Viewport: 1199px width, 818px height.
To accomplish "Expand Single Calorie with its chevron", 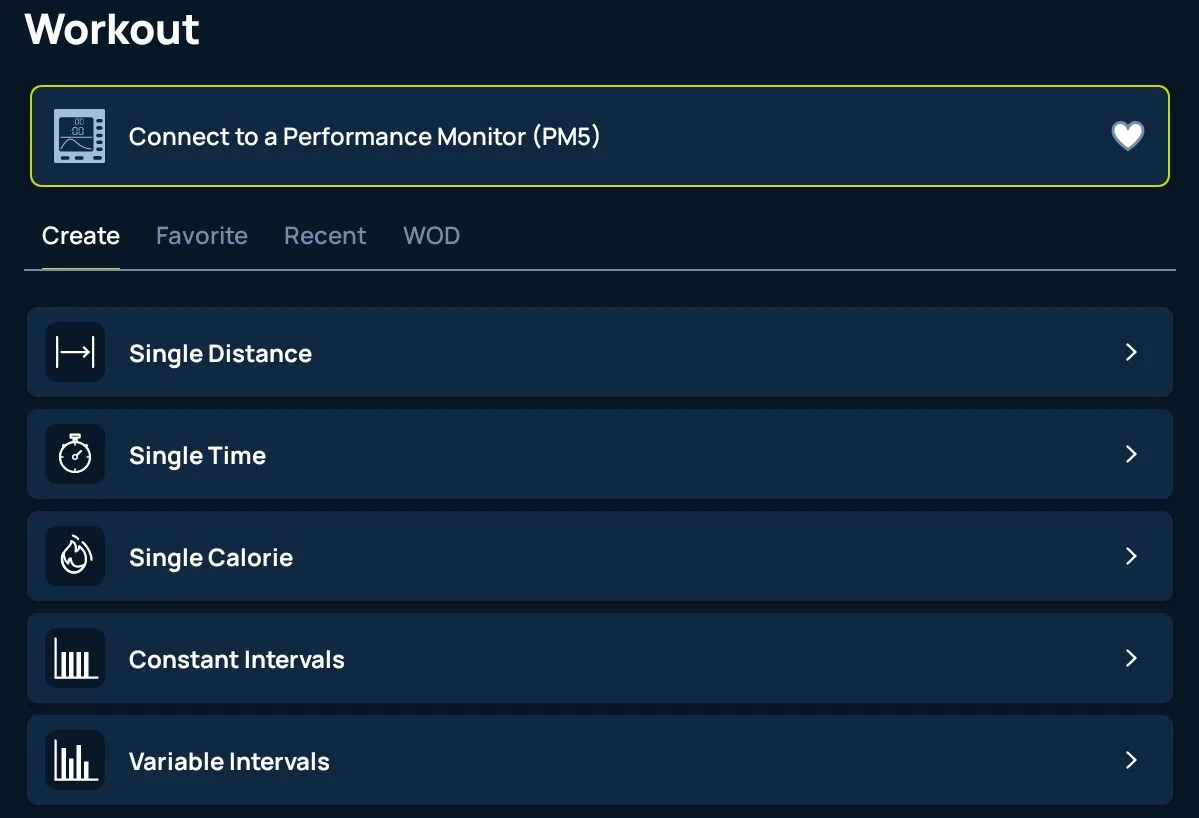I will pos(1131,556).
